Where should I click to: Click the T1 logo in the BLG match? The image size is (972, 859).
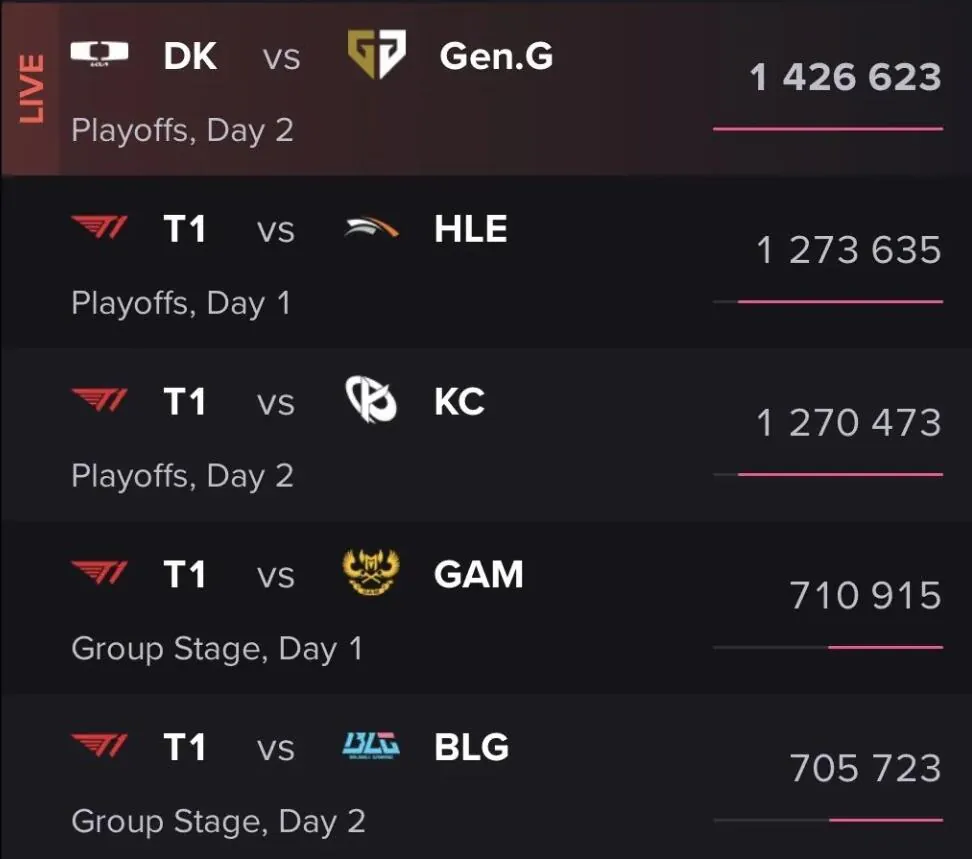[x=99, y=745]
